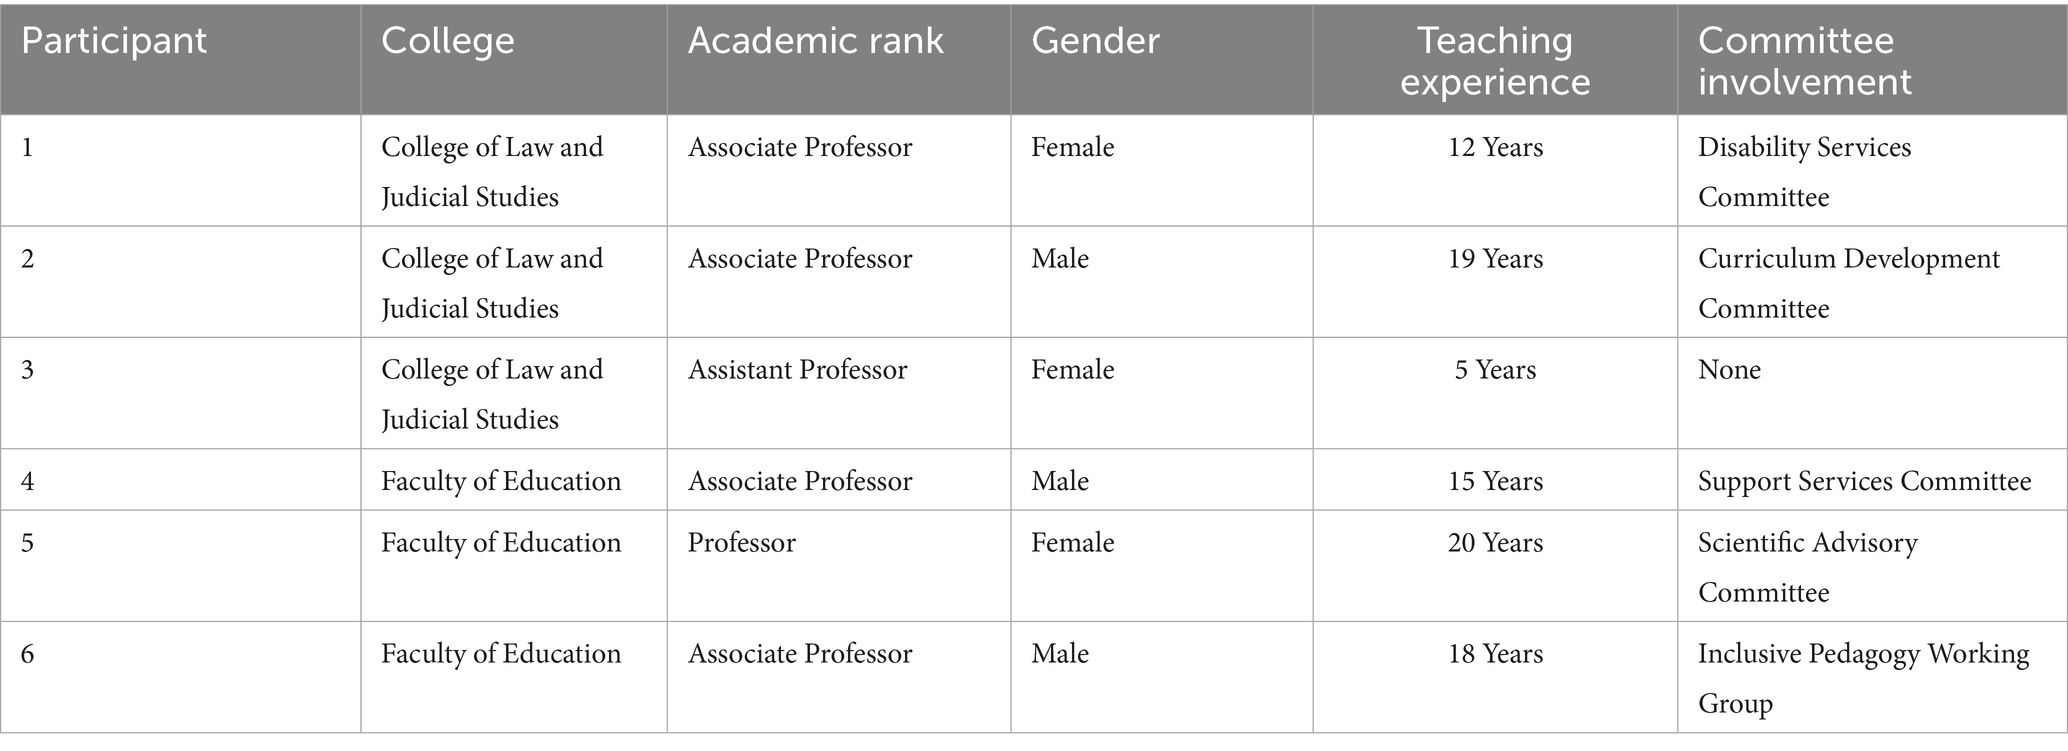This screenshot has height=751, width=2068.
Task: Select the Assistant Professor cell
Action: pos(797,370)
